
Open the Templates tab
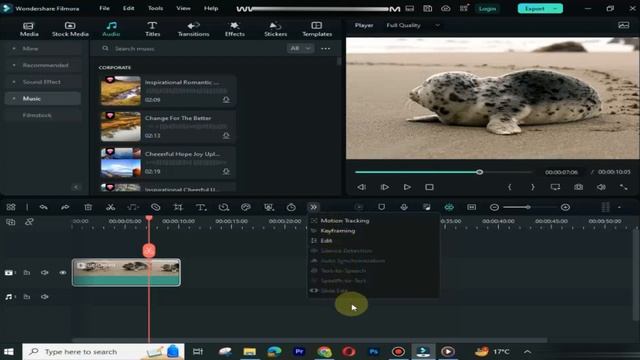tap(317, 29)
